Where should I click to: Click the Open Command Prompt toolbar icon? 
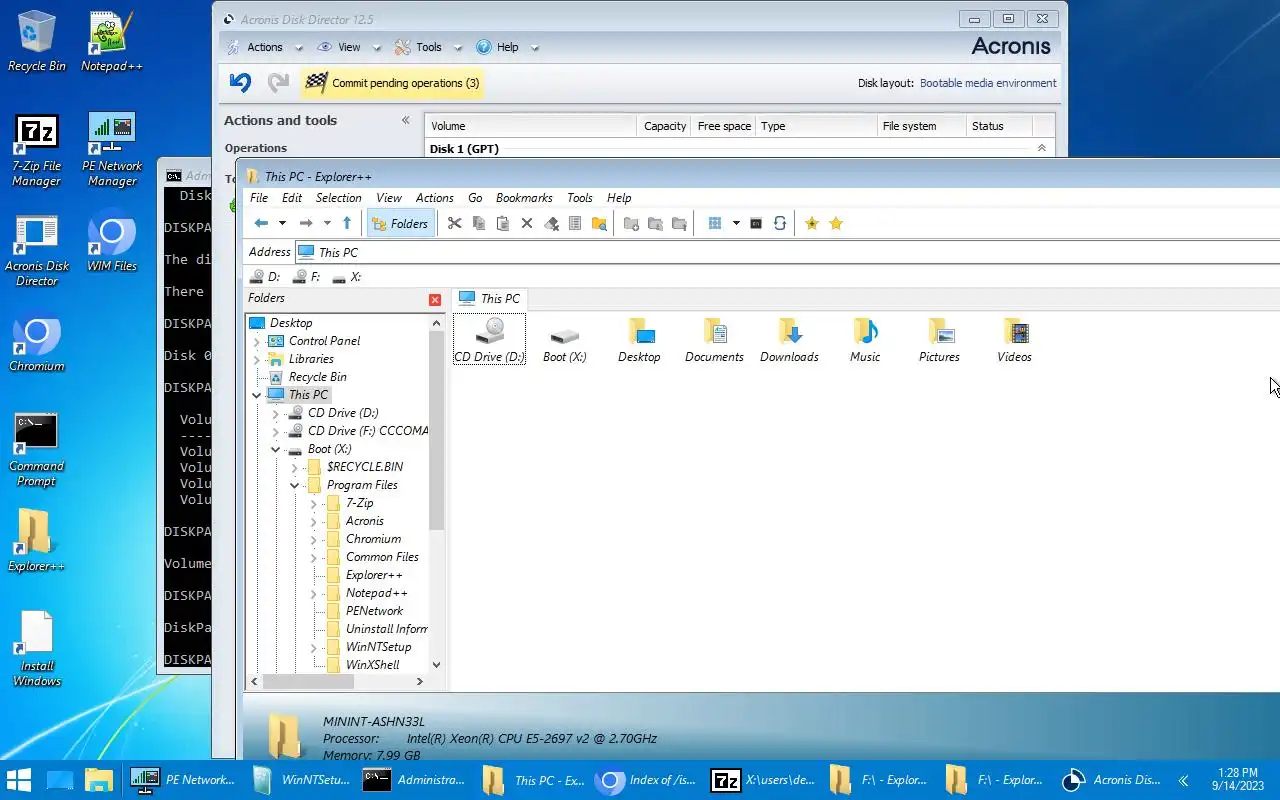756,223
